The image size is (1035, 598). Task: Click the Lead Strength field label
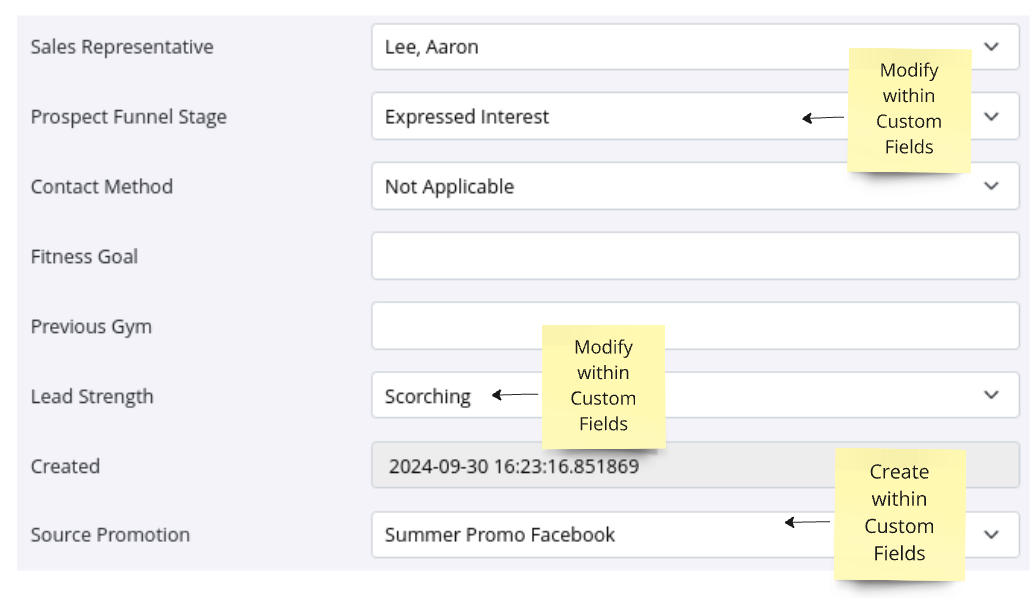[92, 396]
